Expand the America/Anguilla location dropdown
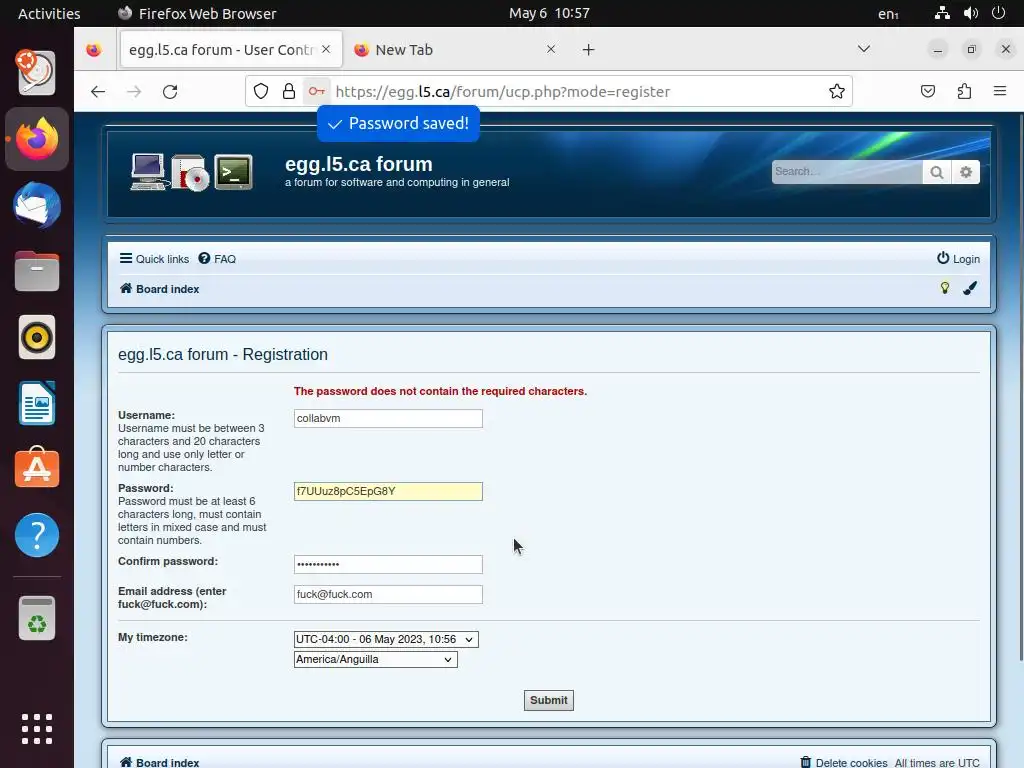Viewport: 1024px width, 768px height. (x=376, y=660)
